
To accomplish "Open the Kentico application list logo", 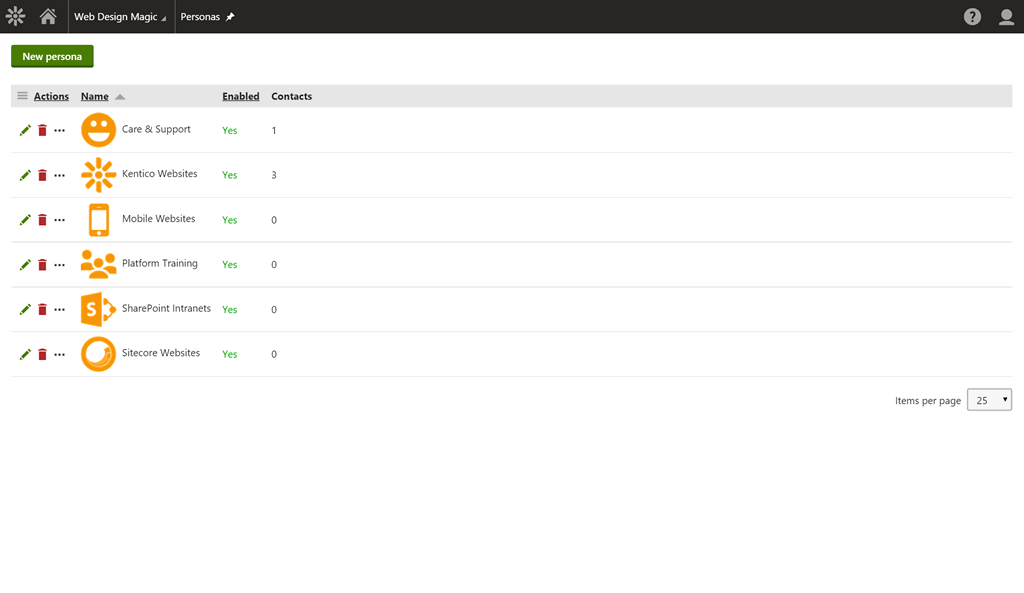I will pos(15,16).
